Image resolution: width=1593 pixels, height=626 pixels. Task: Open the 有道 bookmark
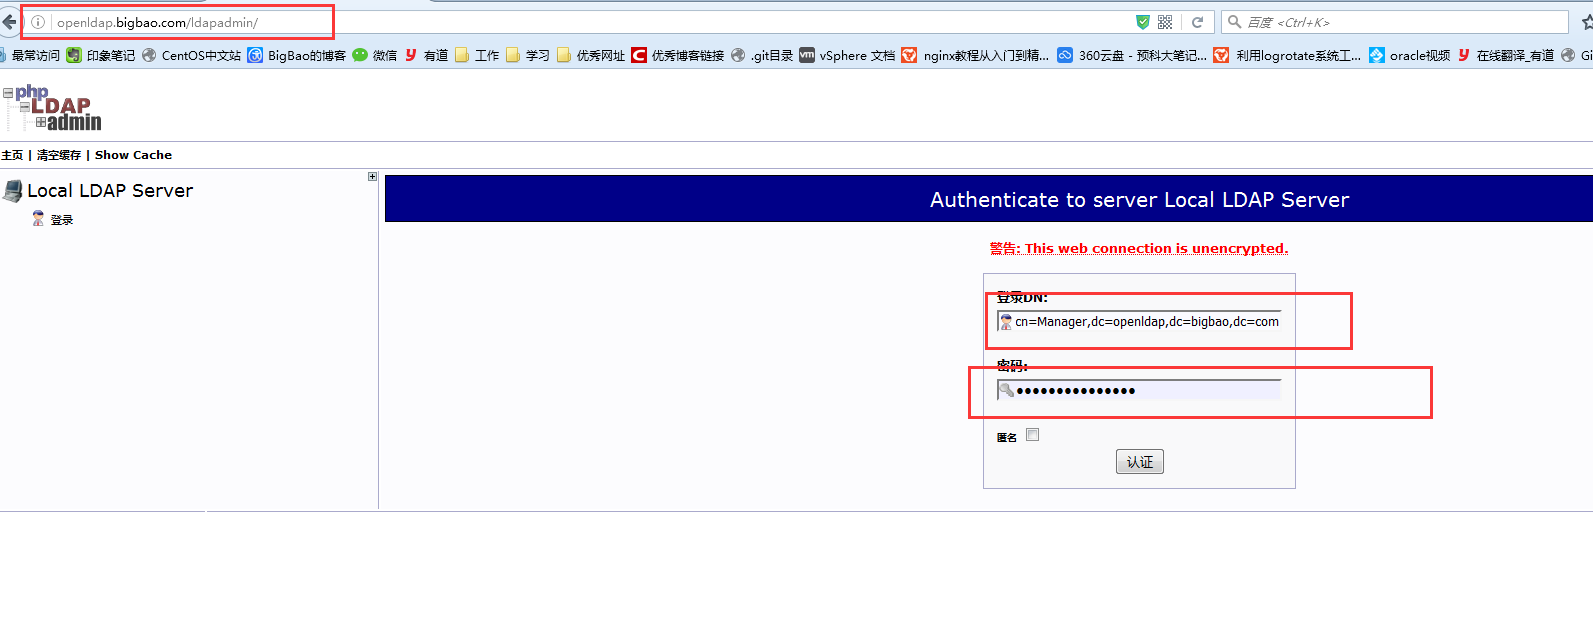pyautogui.click(x=427, y=55)
